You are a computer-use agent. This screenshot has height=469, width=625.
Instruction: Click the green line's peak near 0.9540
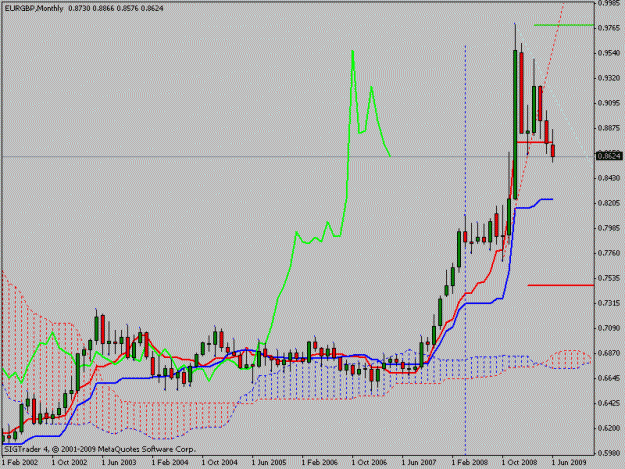[353, 51]
